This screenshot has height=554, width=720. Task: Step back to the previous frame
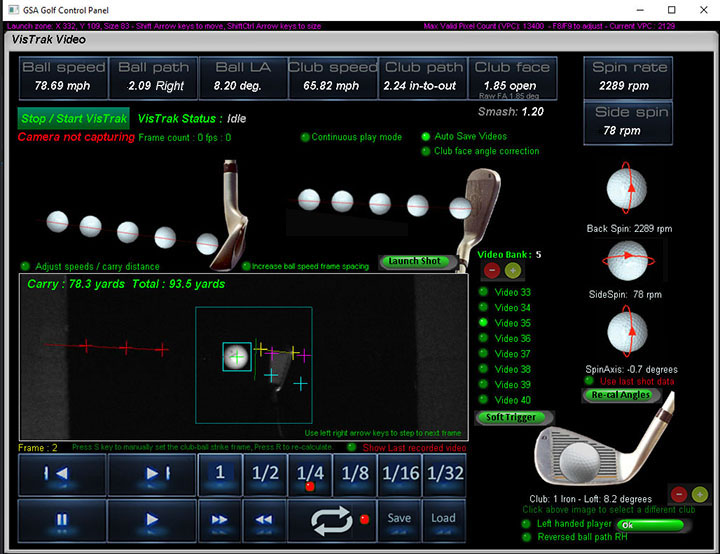pyautogui.click(x=62, y=474)
